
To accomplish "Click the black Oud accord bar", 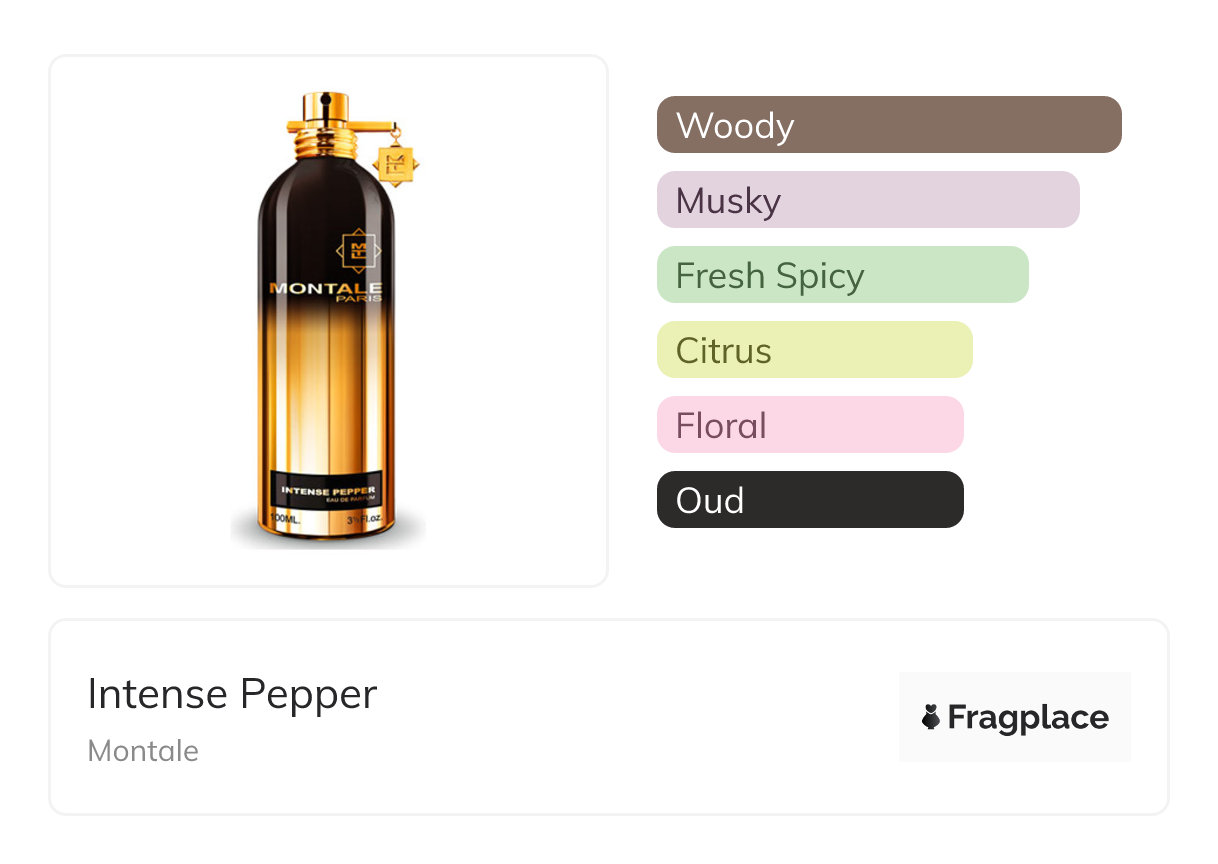I will coord(809,500).
